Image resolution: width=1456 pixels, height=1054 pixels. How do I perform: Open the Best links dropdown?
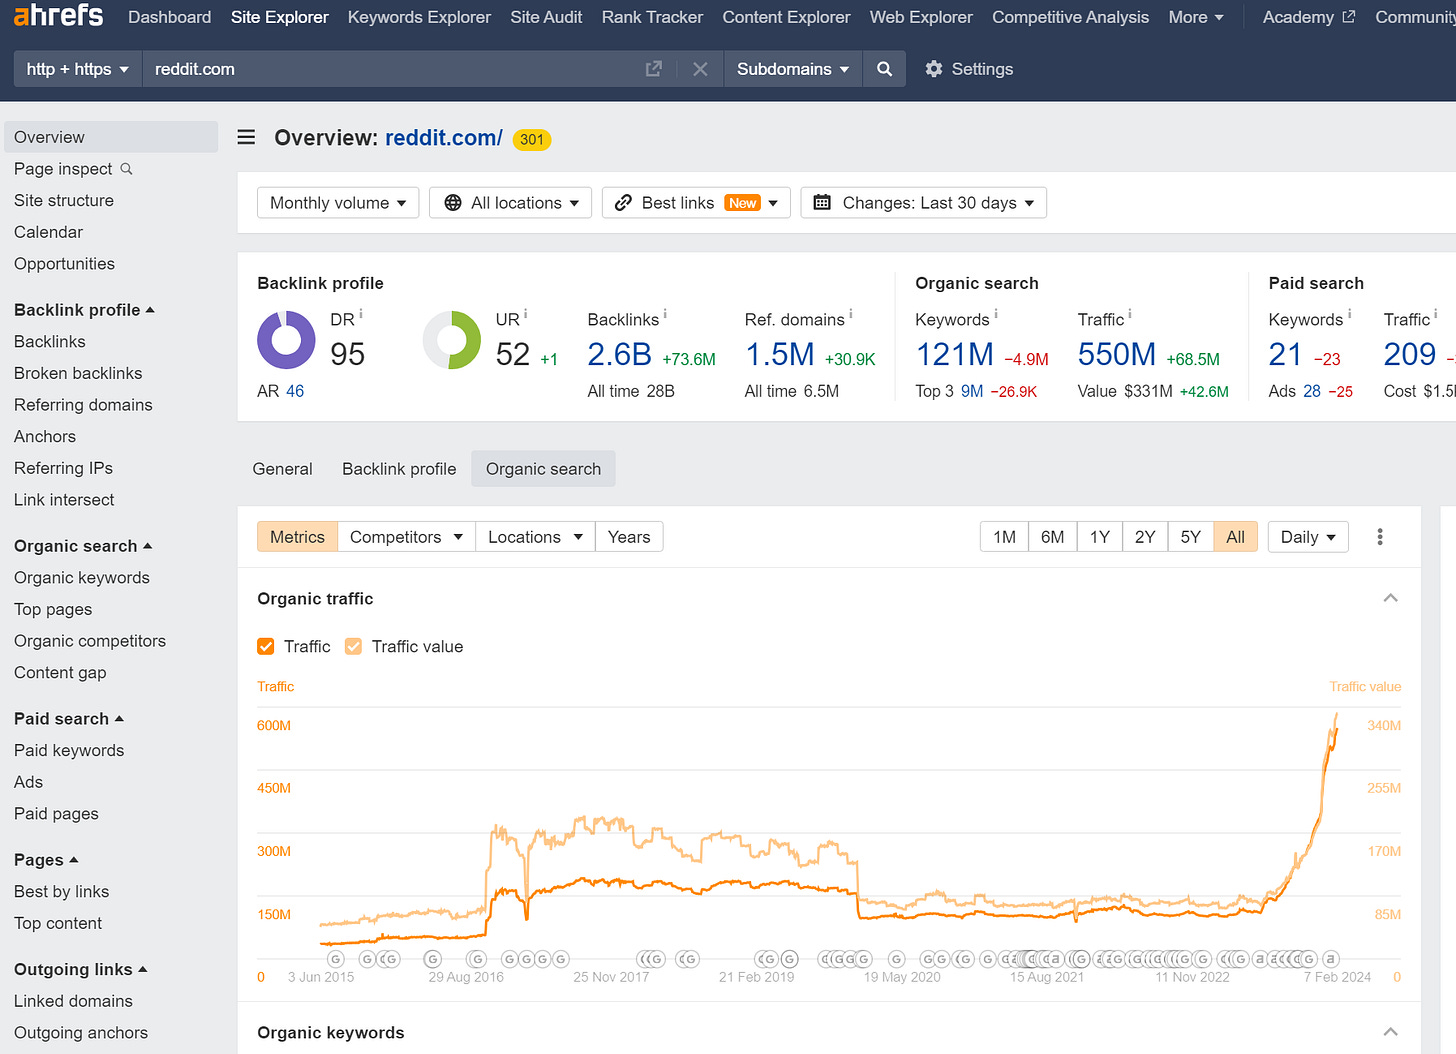click(x=696, y=203)
